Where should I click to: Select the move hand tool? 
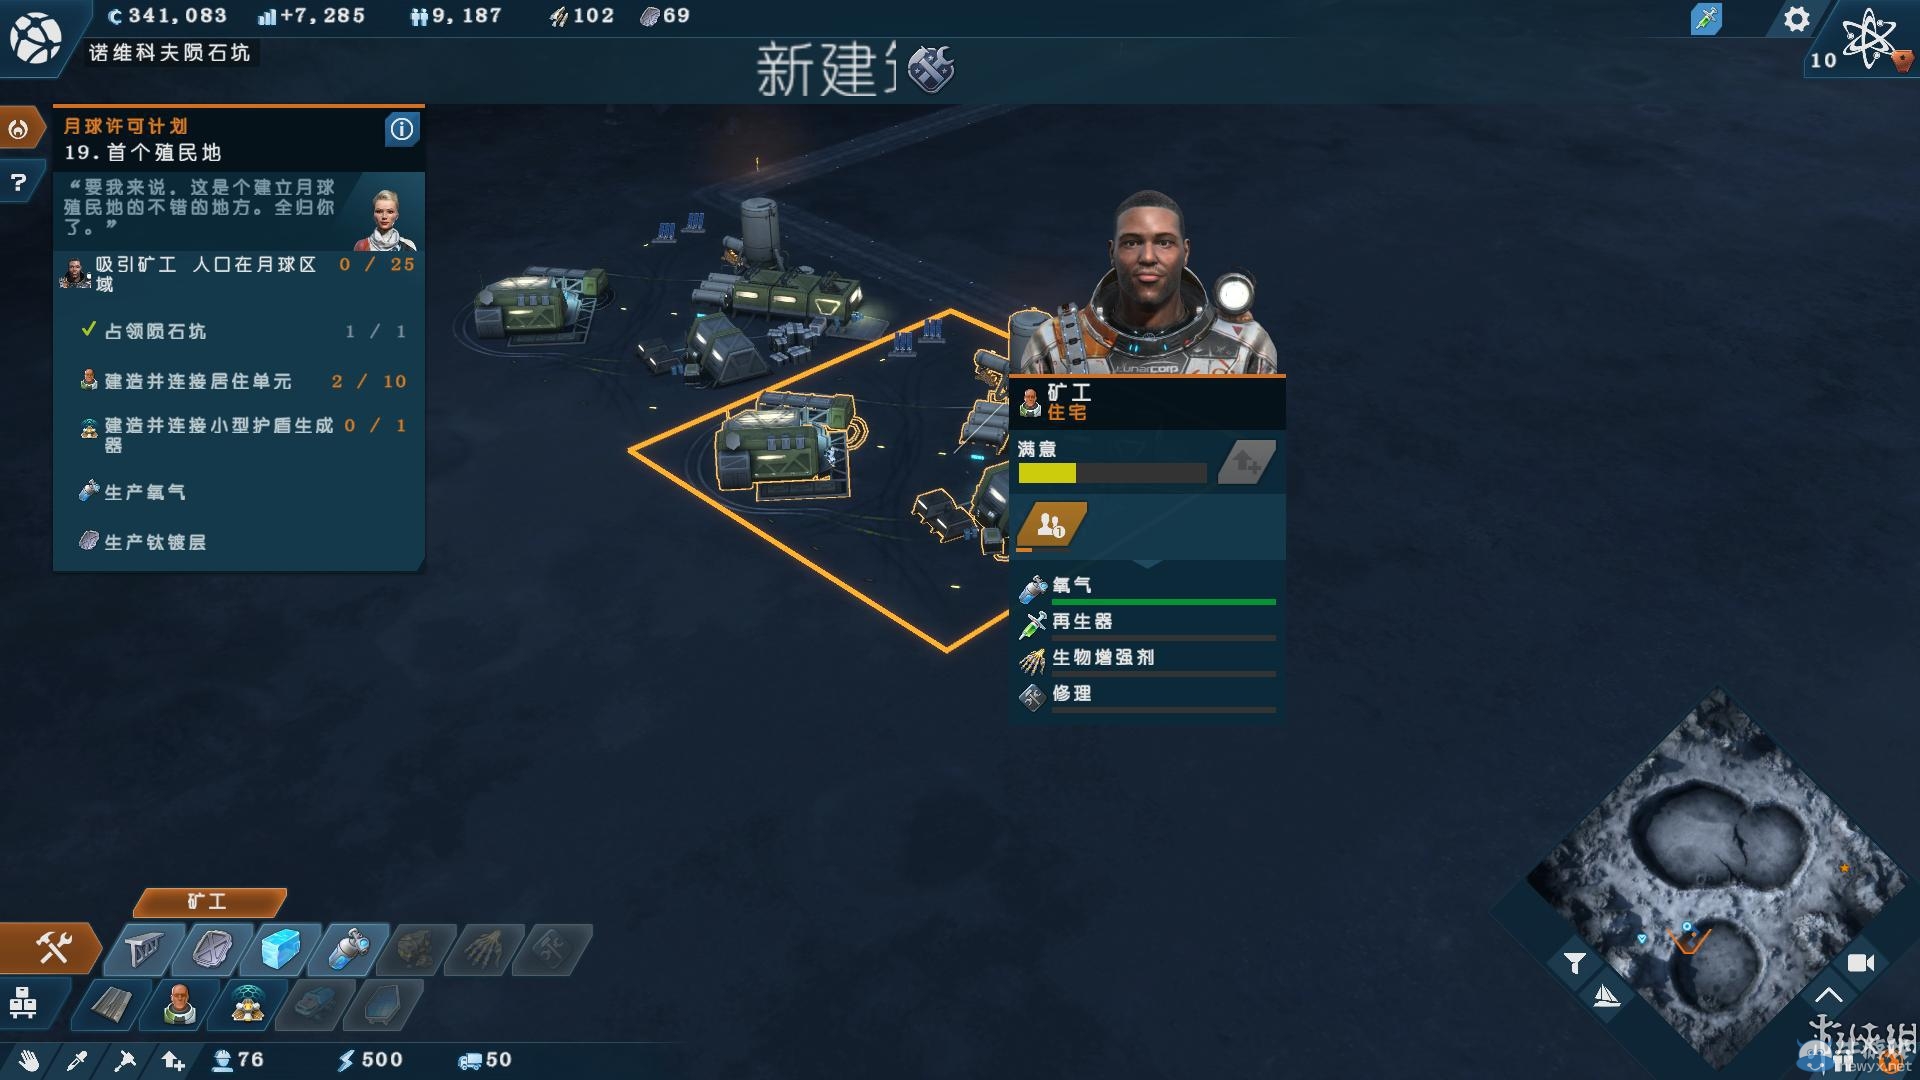coord(29,1060)
